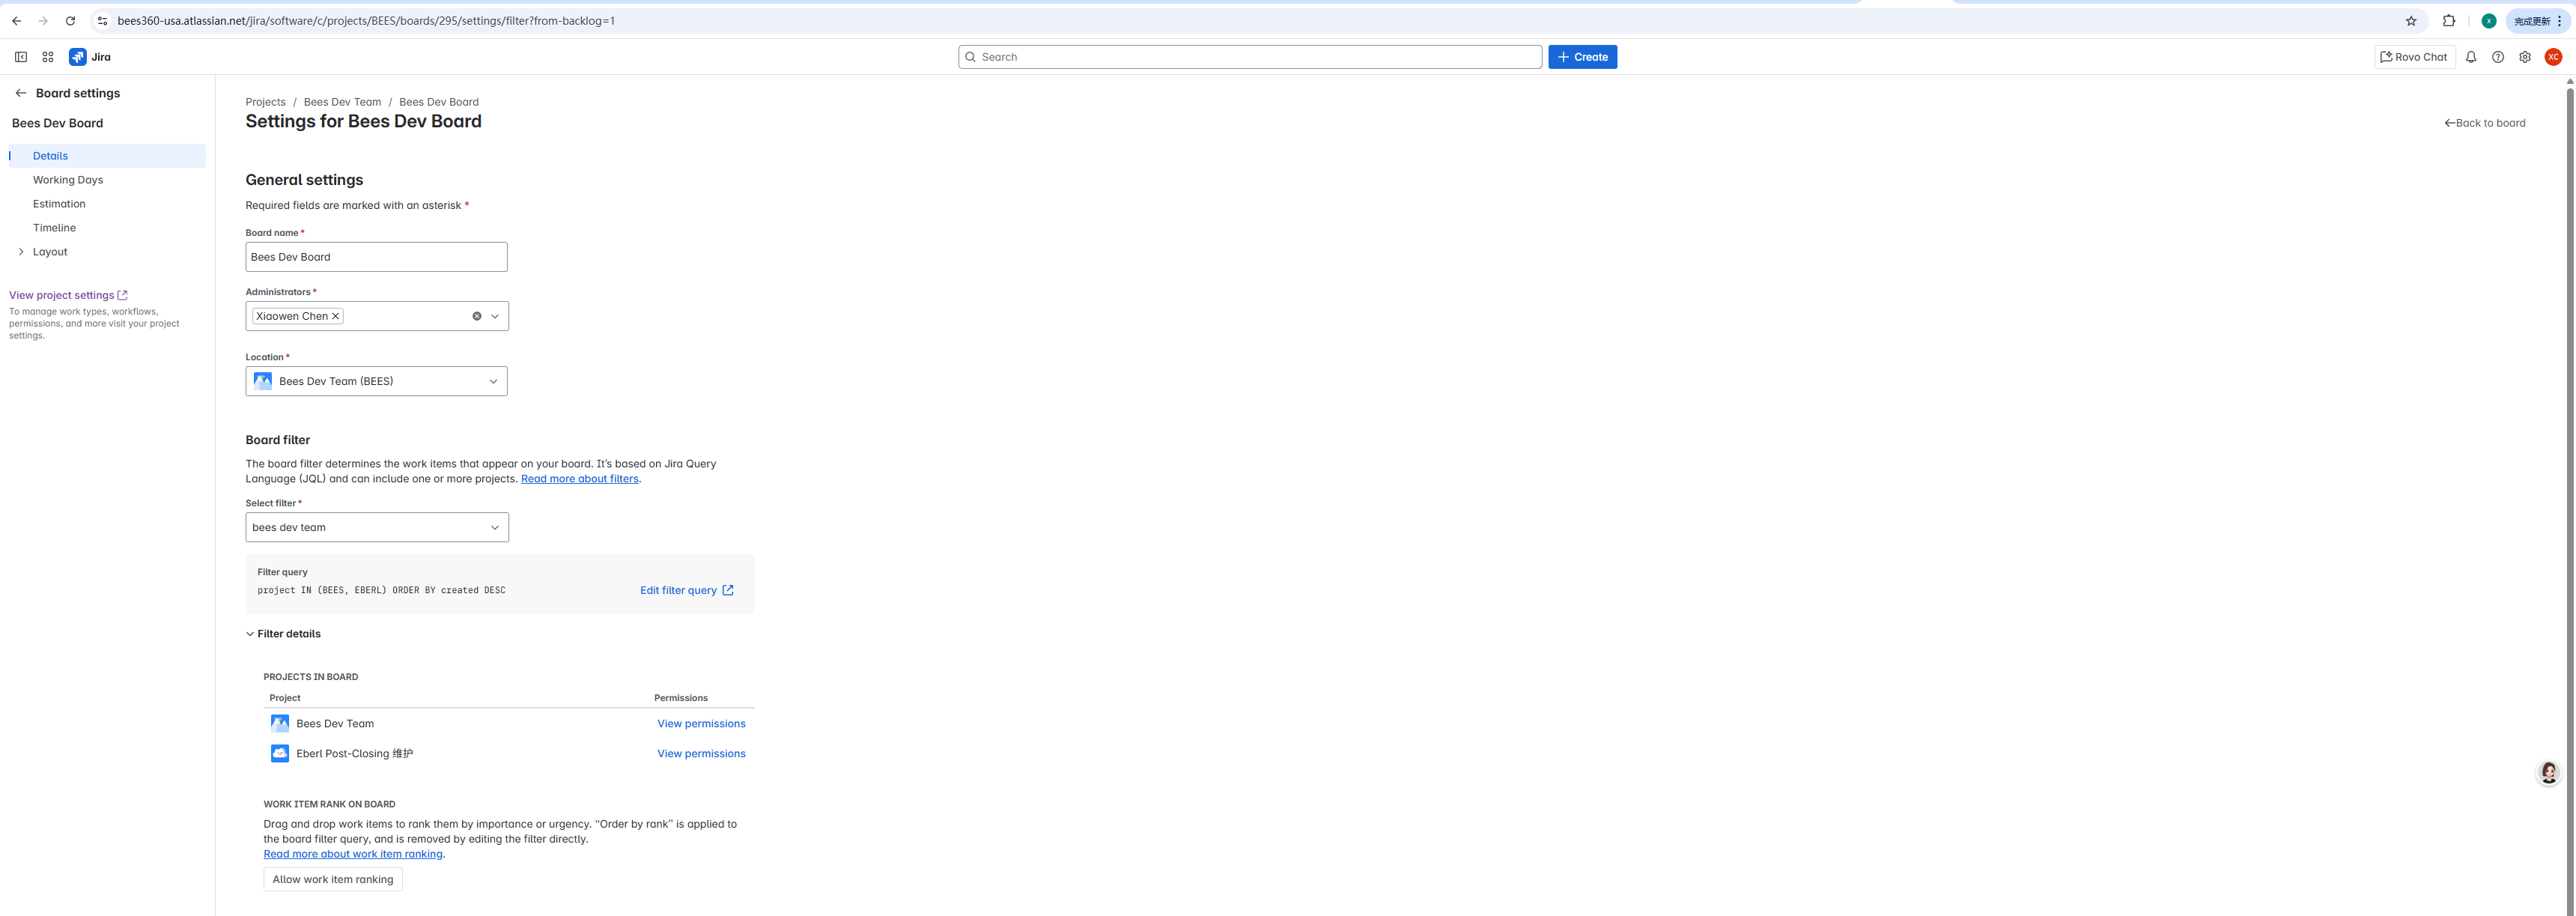
Task: Click Allow work item ranking button
Action: pyautogui.click(x=333, y=879)
